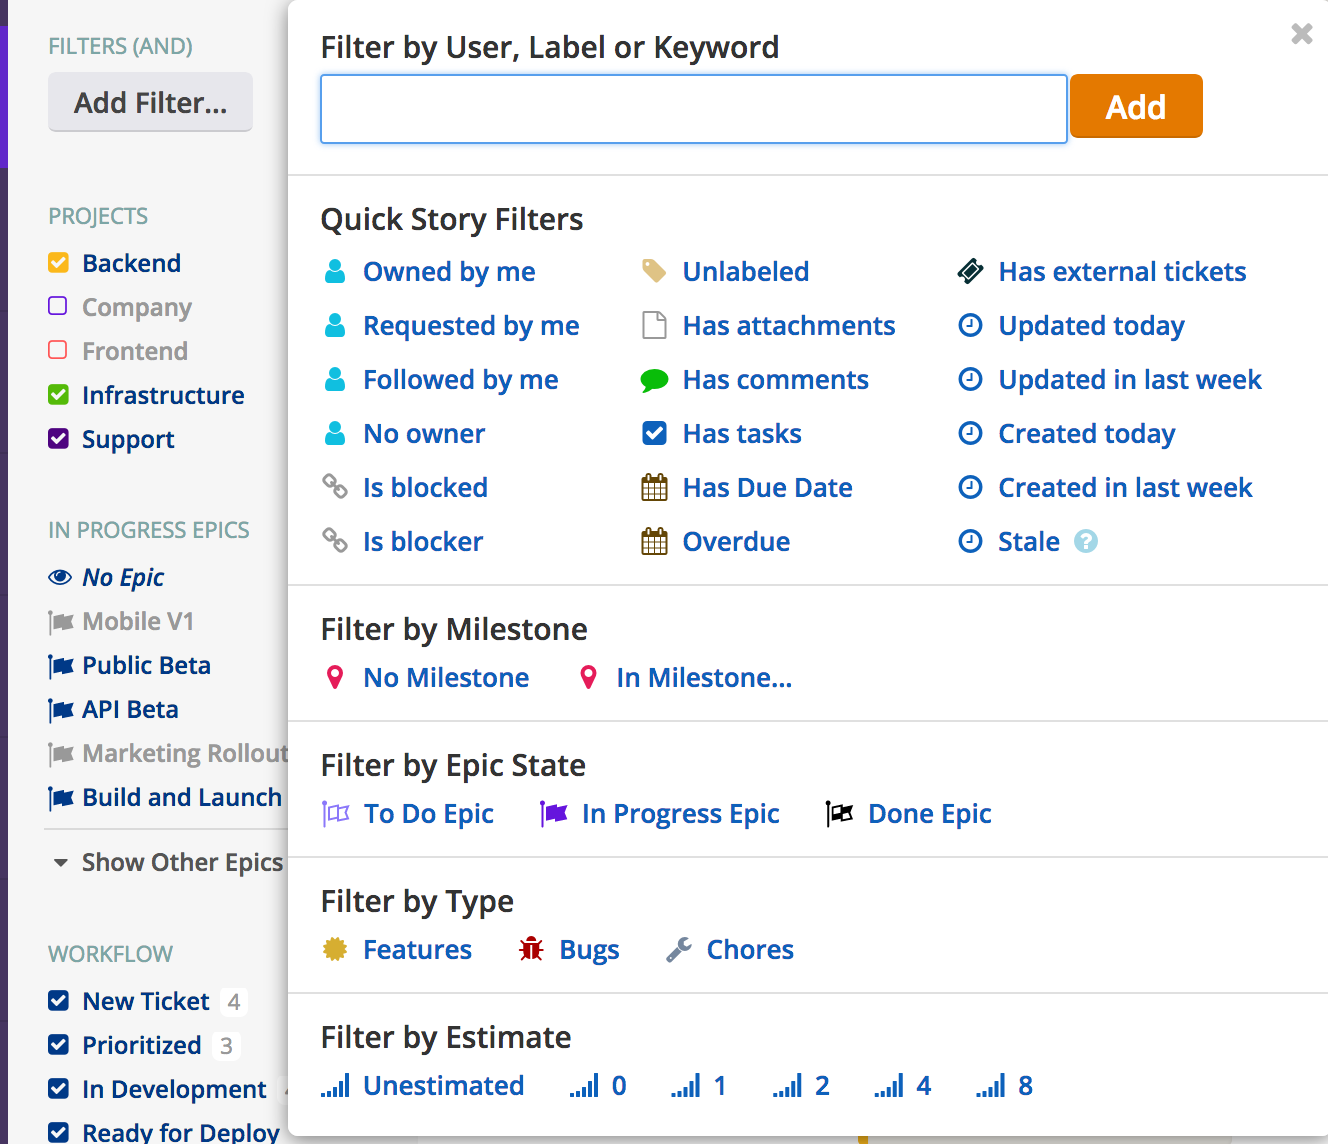Uncheck the Infrastructure project checkbox
This screenshot has width=1328, height=1144.
click(x=58, y=395)
